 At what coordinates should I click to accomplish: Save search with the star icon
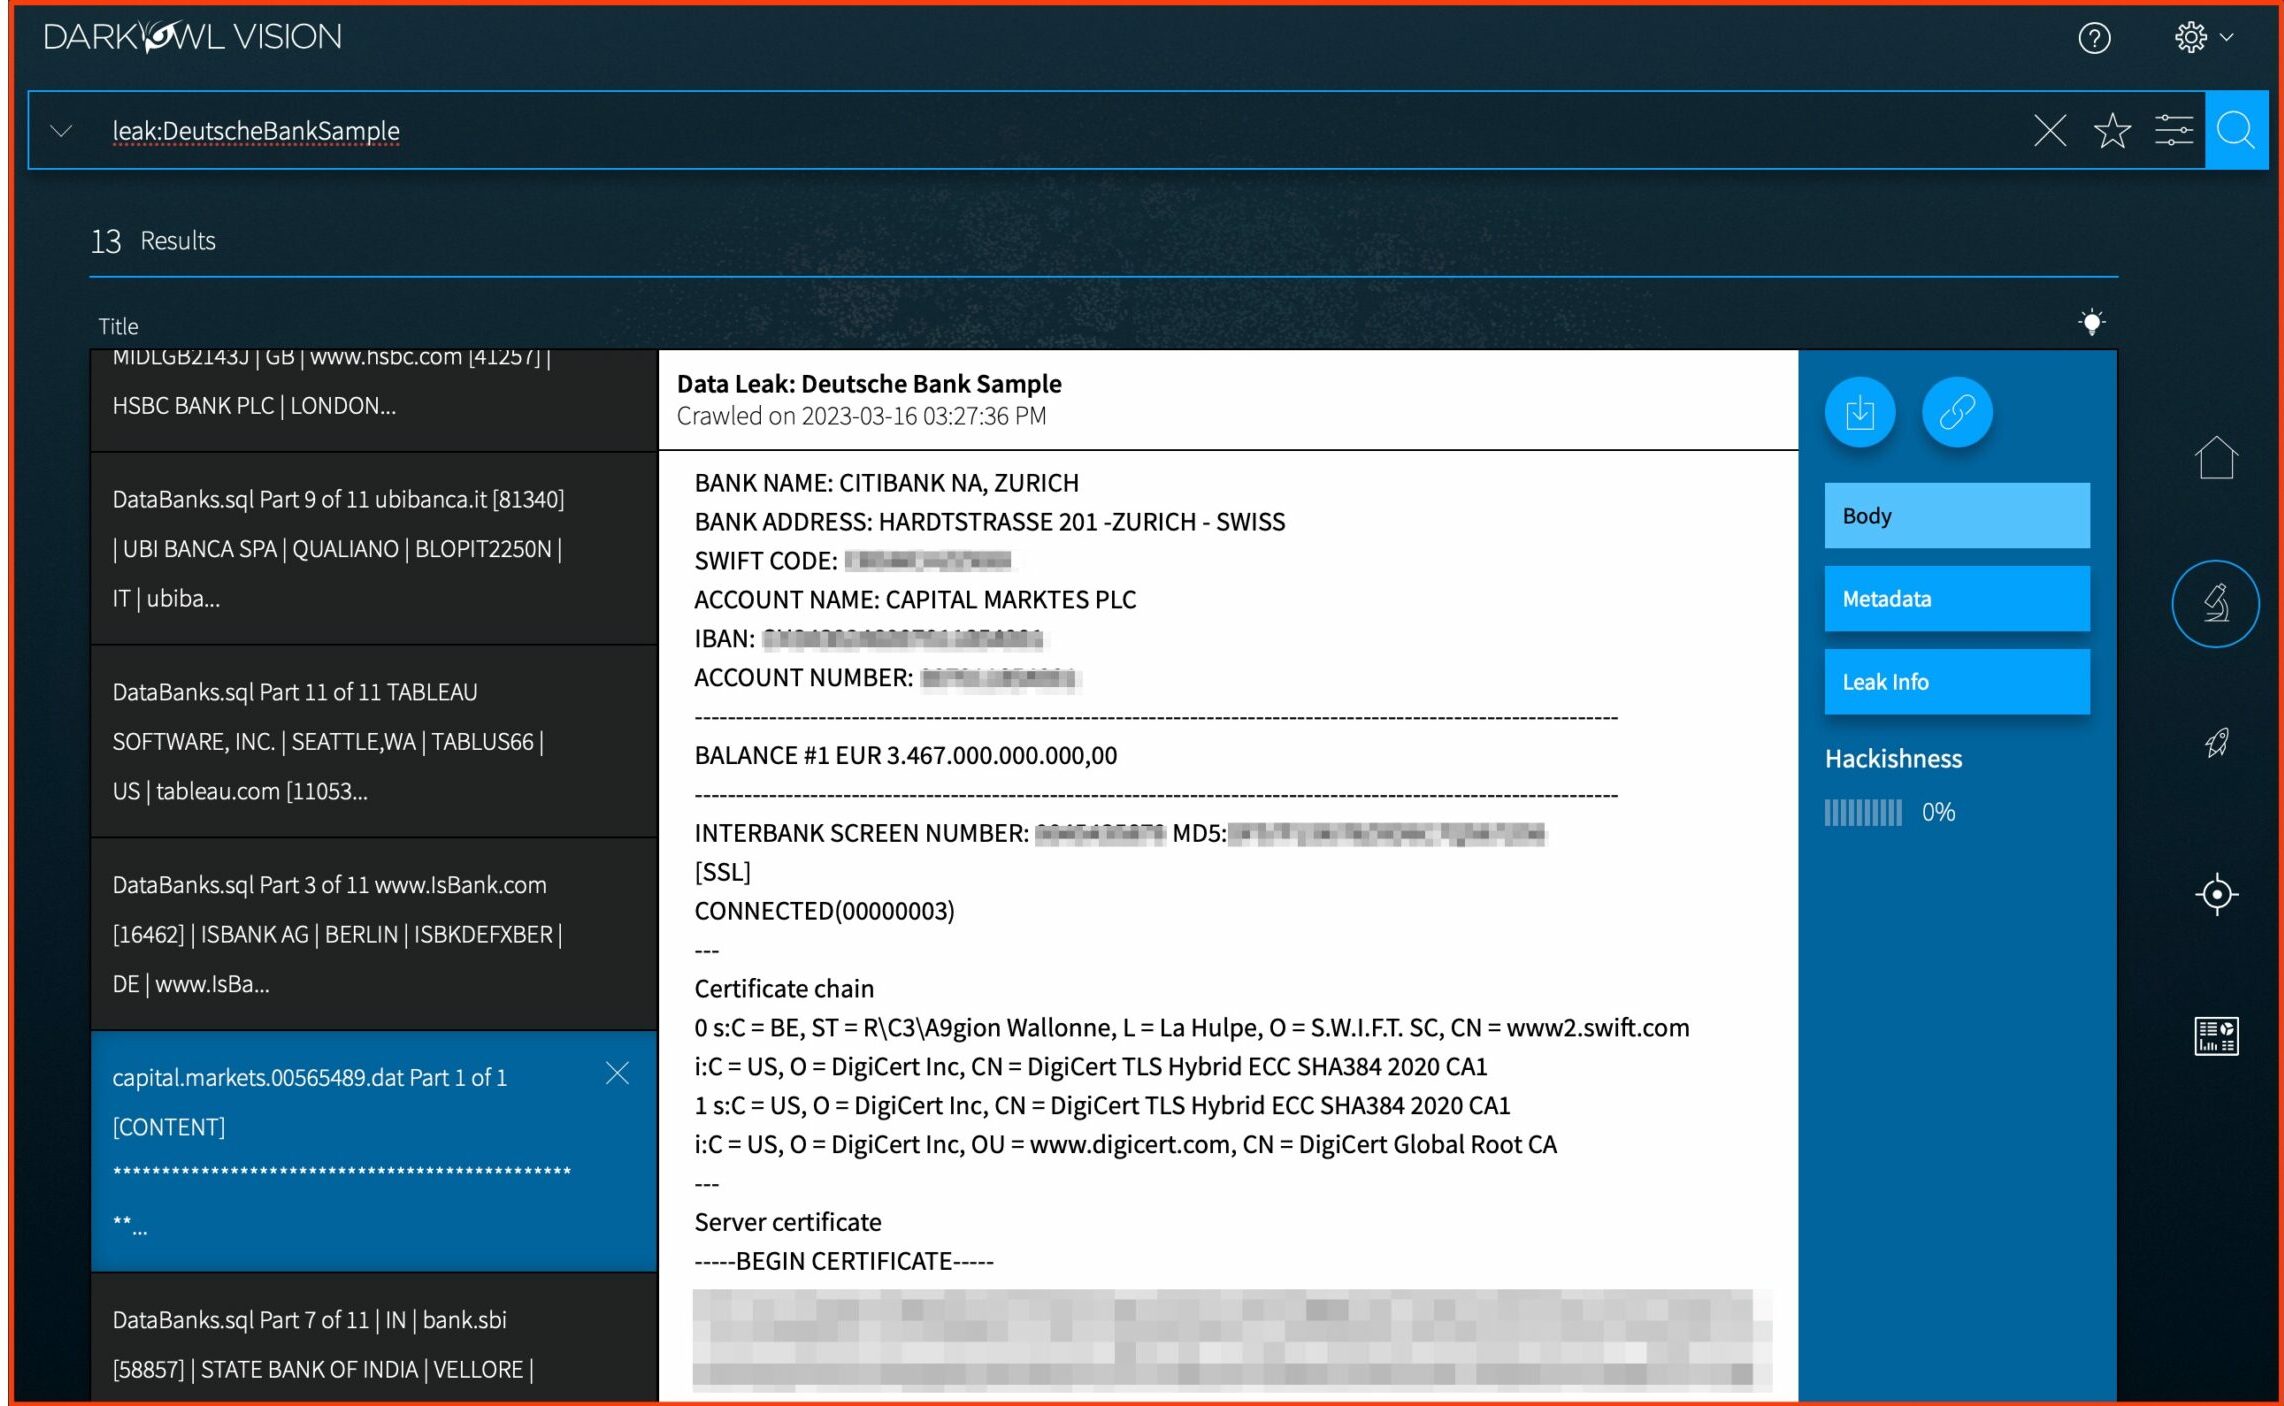coord(2112,130)
